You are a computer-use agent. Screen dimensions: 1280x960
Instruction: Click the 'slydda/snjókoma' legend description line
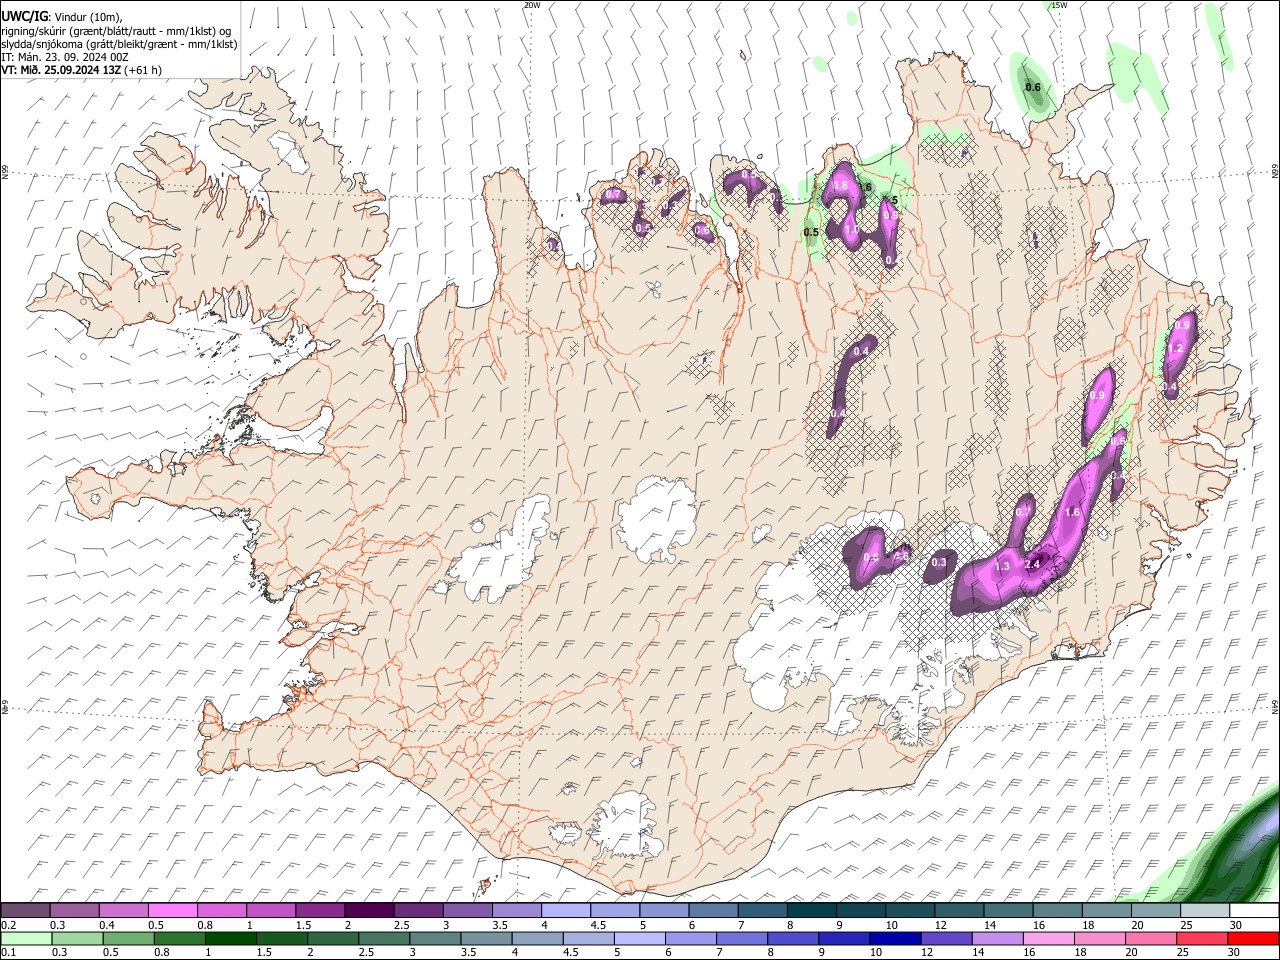point(119,44)
